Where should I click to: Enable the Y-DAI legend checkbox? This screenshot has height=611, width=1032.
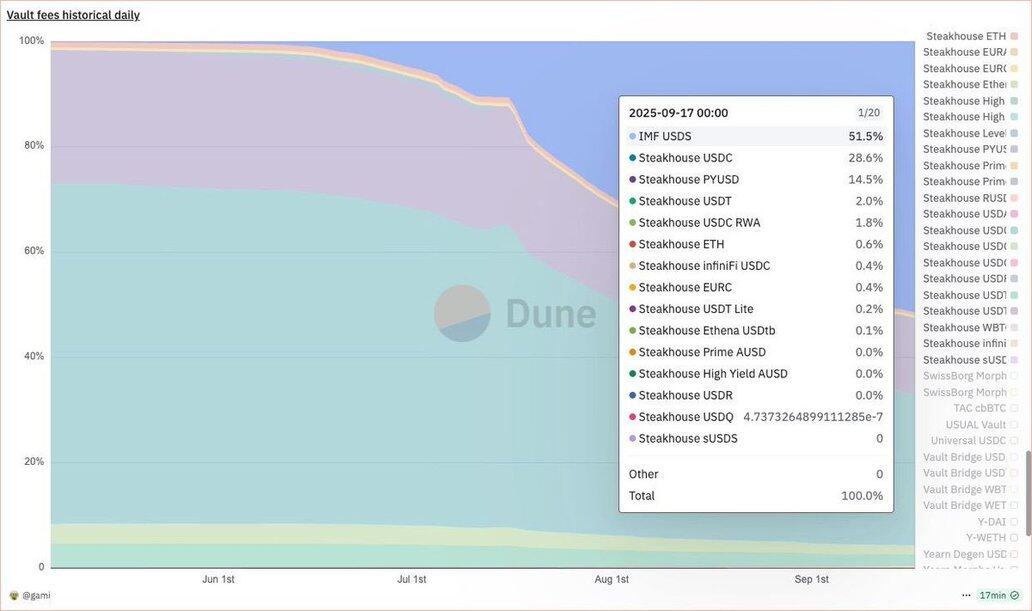[x=1014, y=521]
